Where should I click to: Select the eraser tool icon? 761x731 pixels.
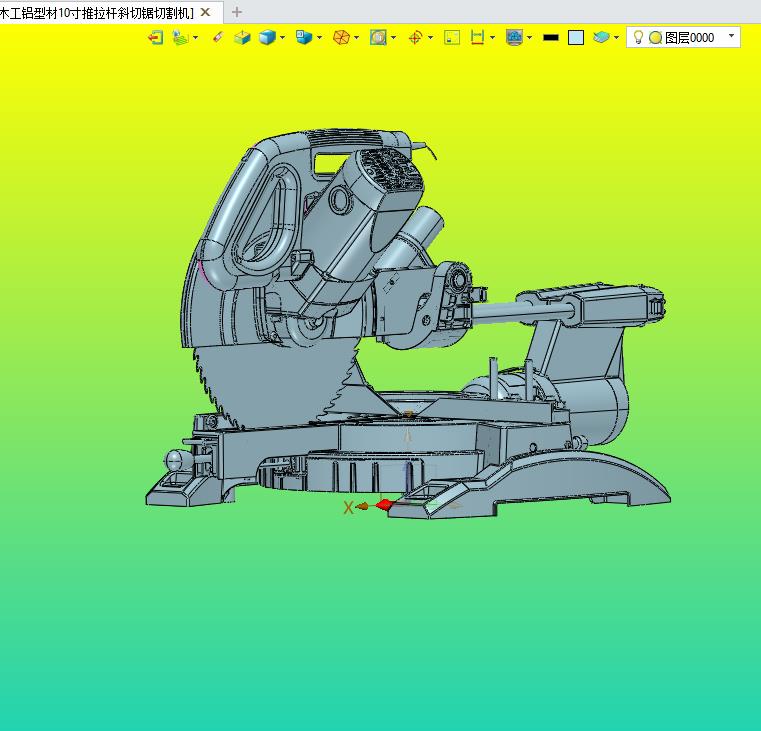(218, 37)
